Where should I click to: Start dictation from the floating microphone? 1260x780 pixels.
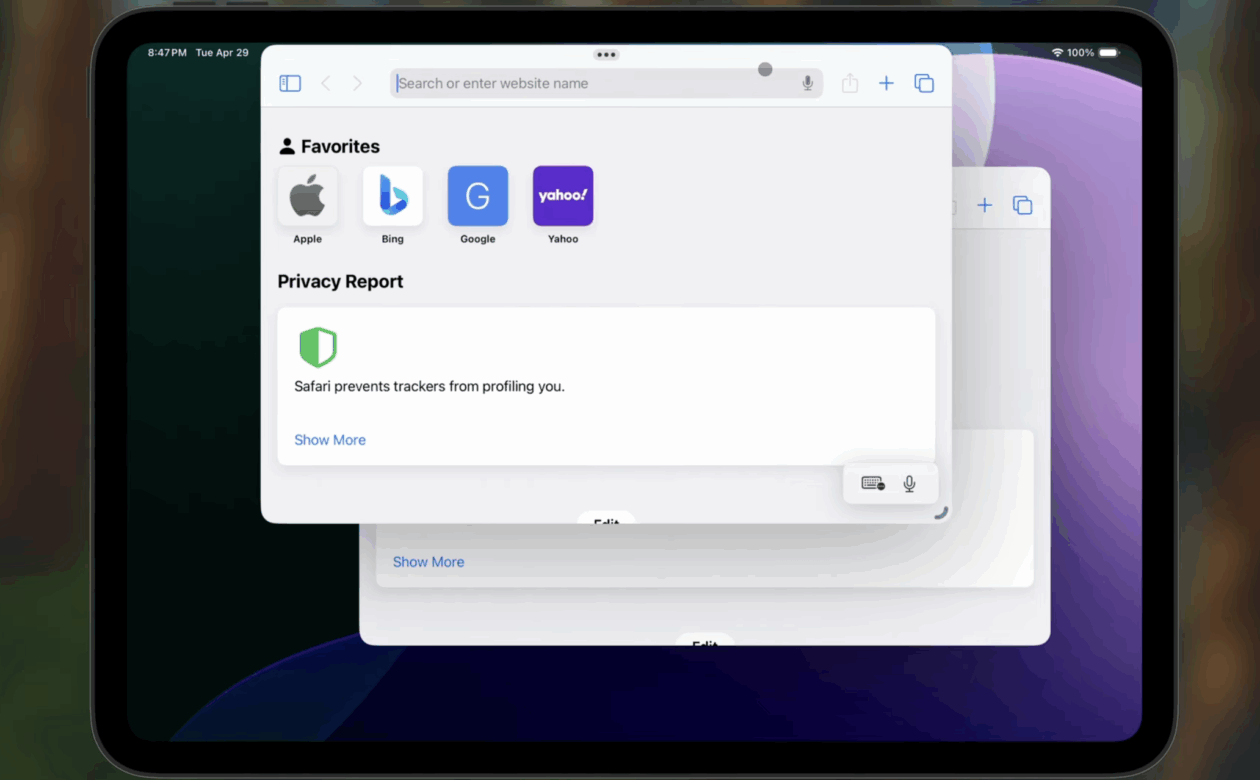point(910,484)
